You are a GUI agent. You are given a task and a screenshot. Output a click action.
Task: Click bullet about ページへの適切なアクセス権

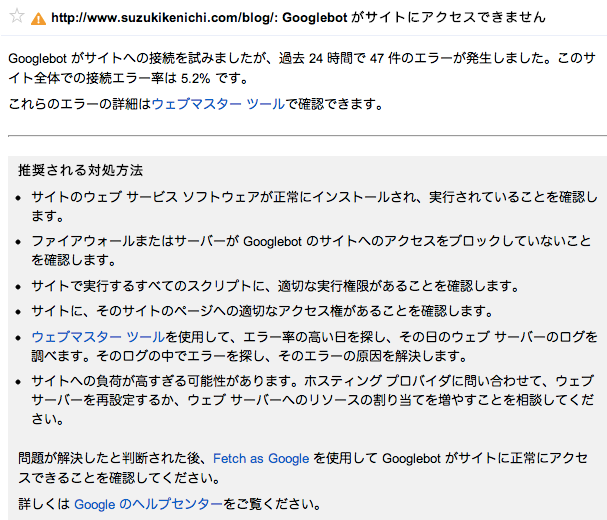coord(262,311)
